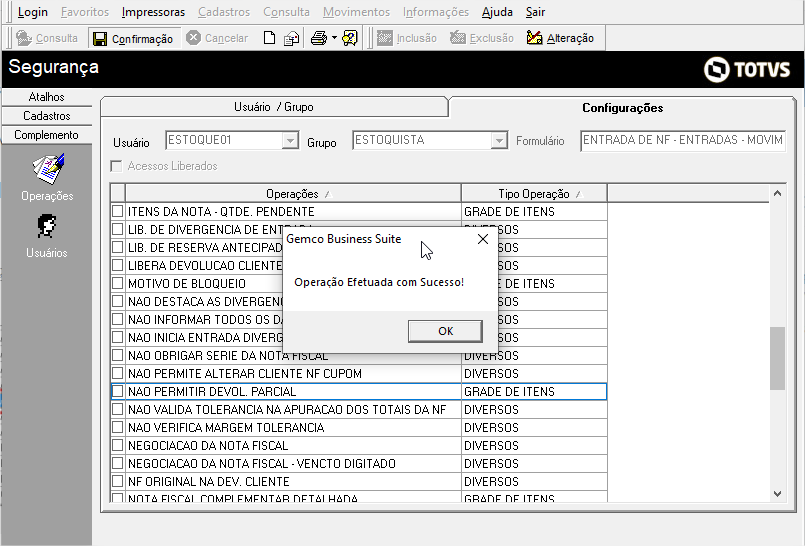Click the grid scroll down arrow
The height and width of the screenshot is (546, 805).
[x=777, y=494]
